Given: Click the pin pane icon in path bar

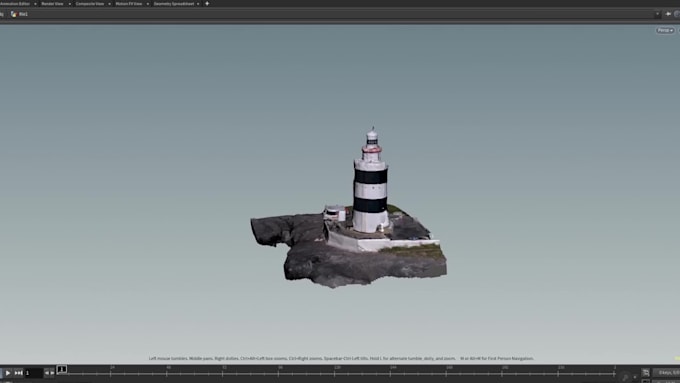Looking at the screenshot, I should [668, 14].
